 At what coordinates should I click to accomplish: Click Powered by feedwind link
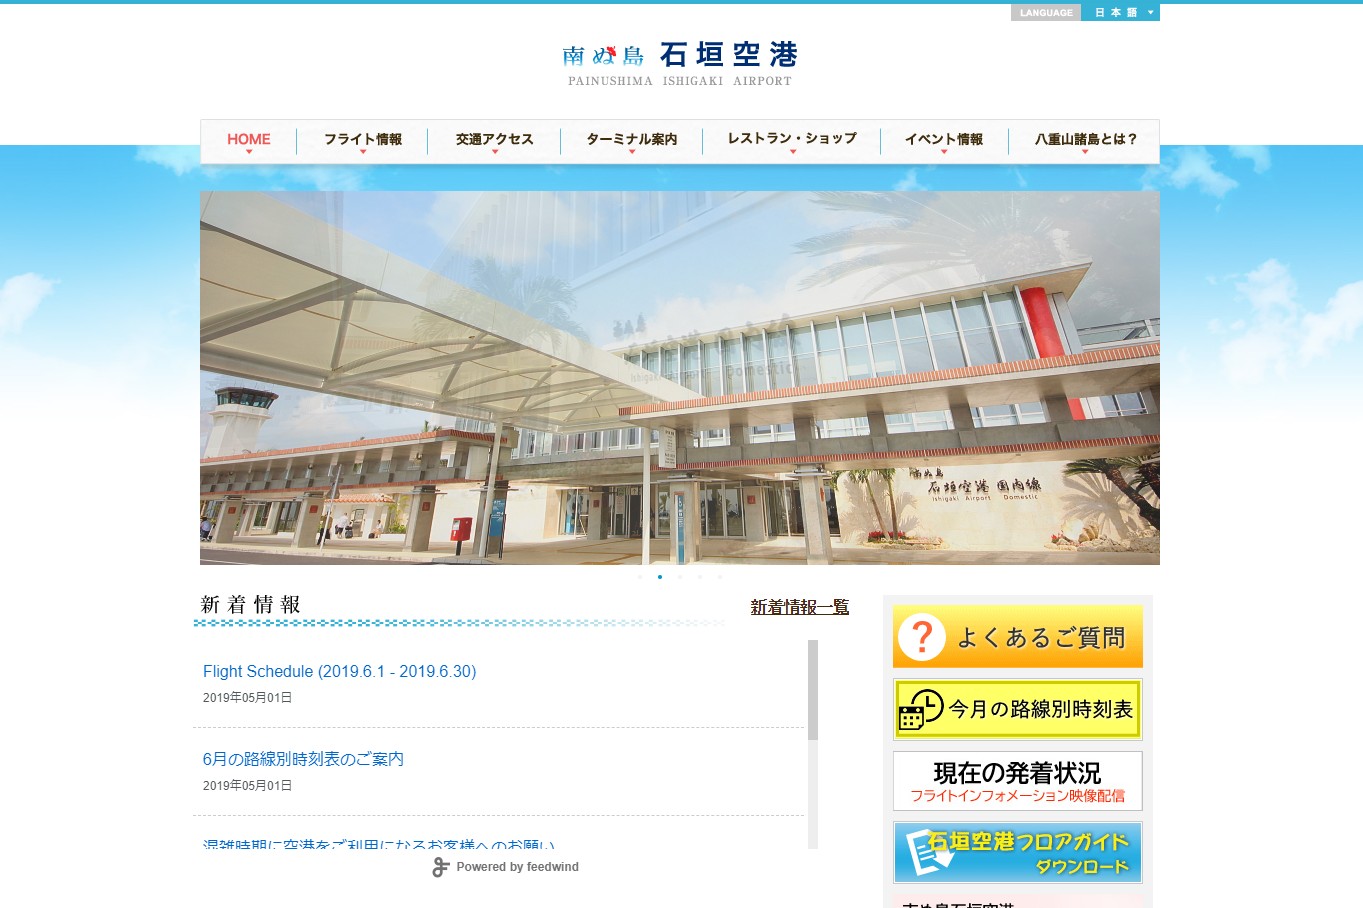(517, 867)
